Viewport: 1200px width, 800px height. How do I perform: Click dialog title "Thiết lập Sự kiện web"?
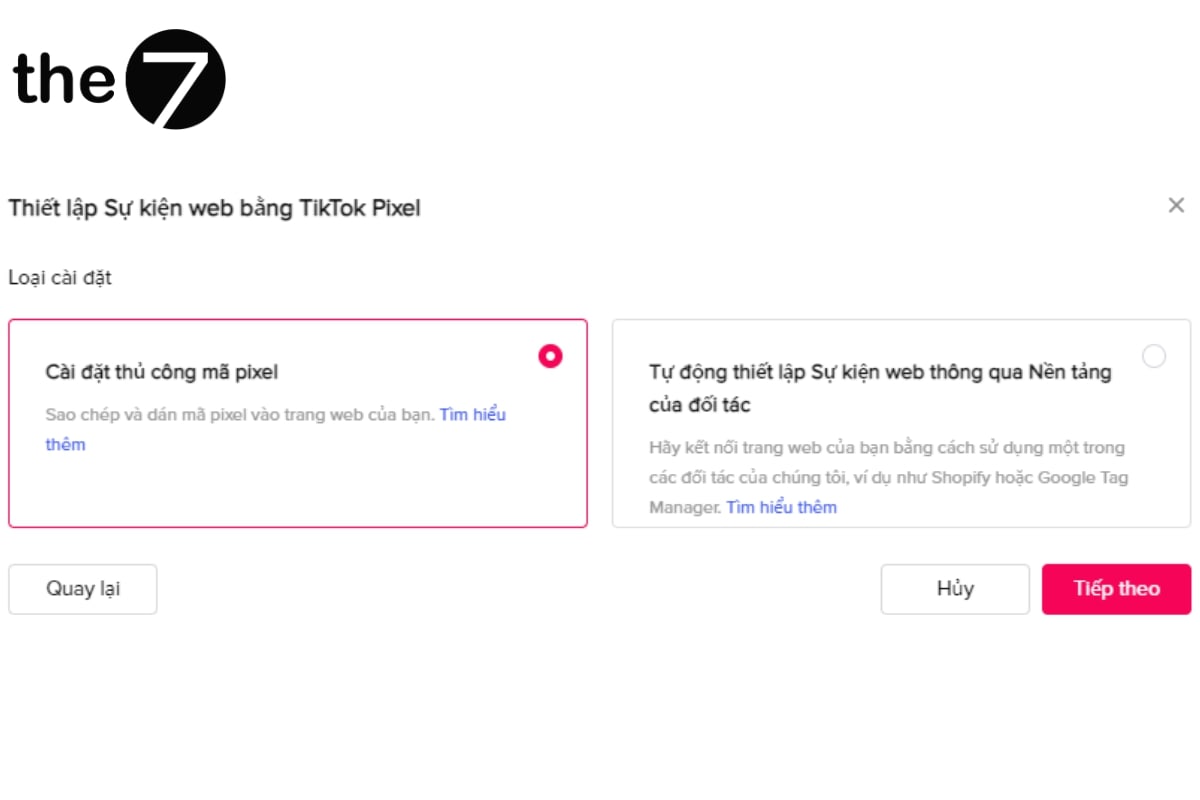(x=150, y=208)
